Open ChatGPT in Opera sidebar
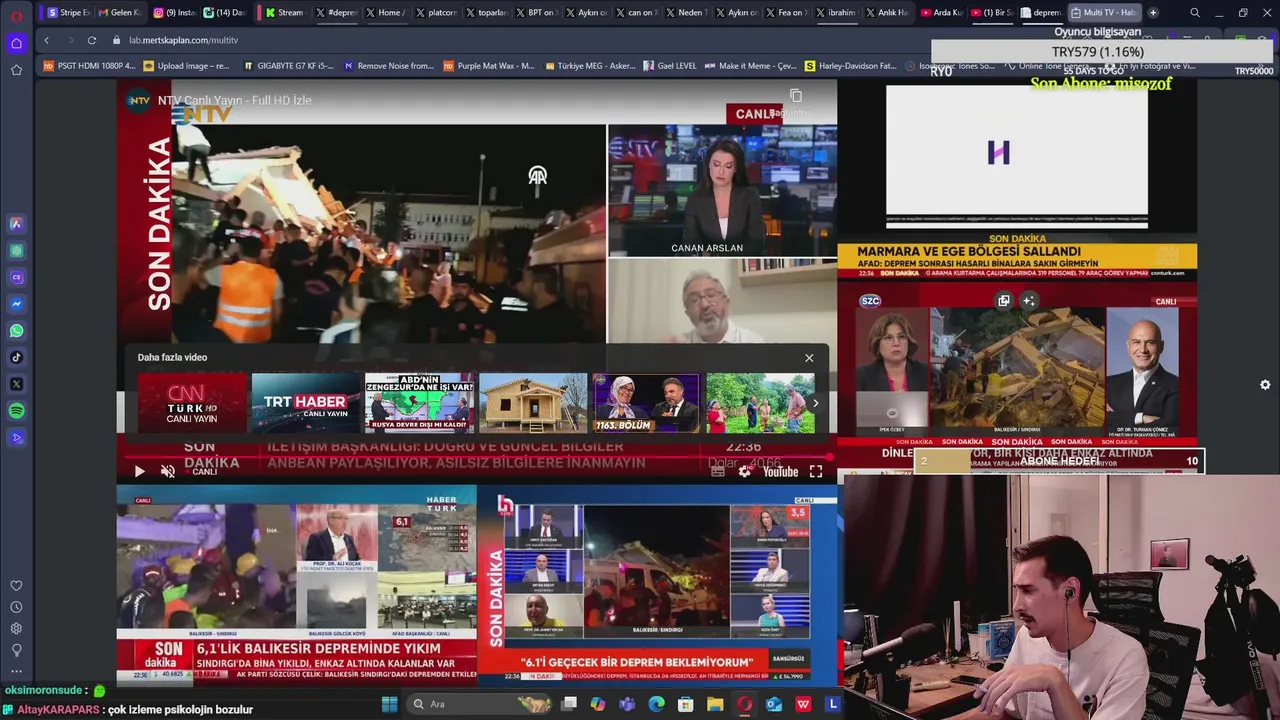Image resolution: width=1280 pixels, height=720 pixels. tap(16, 251)
